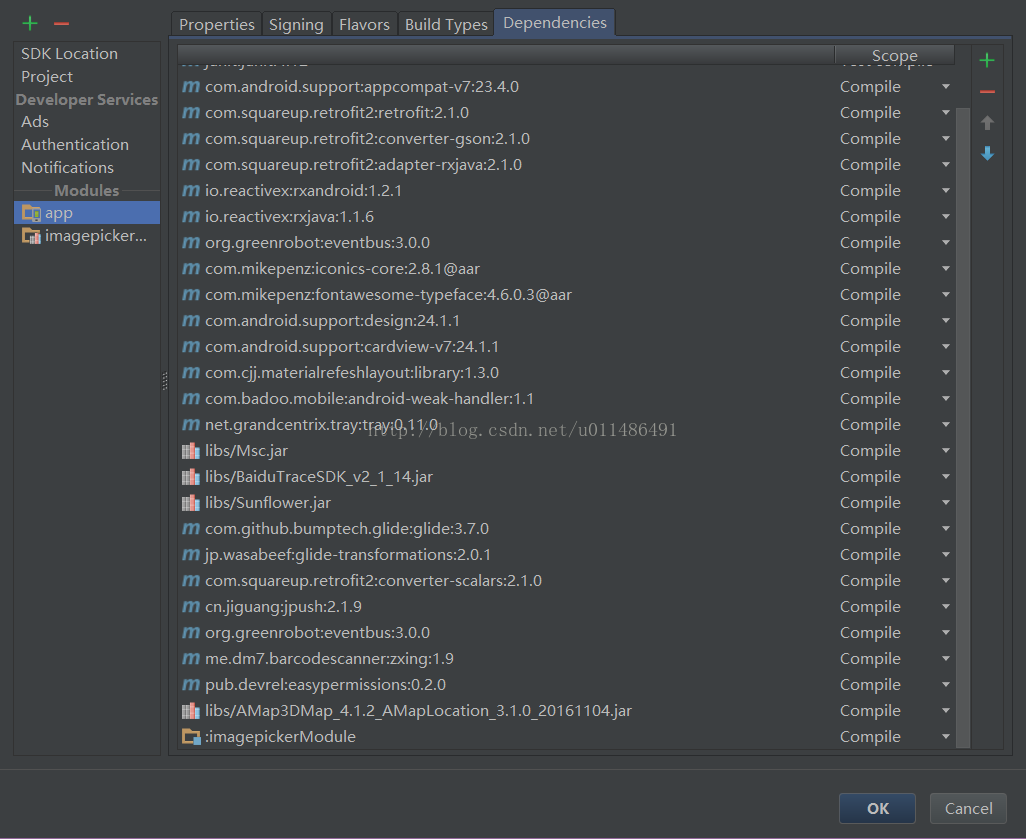
Task: Click Maven icon for rxjava:1.1.6
Action: (190, 217)
